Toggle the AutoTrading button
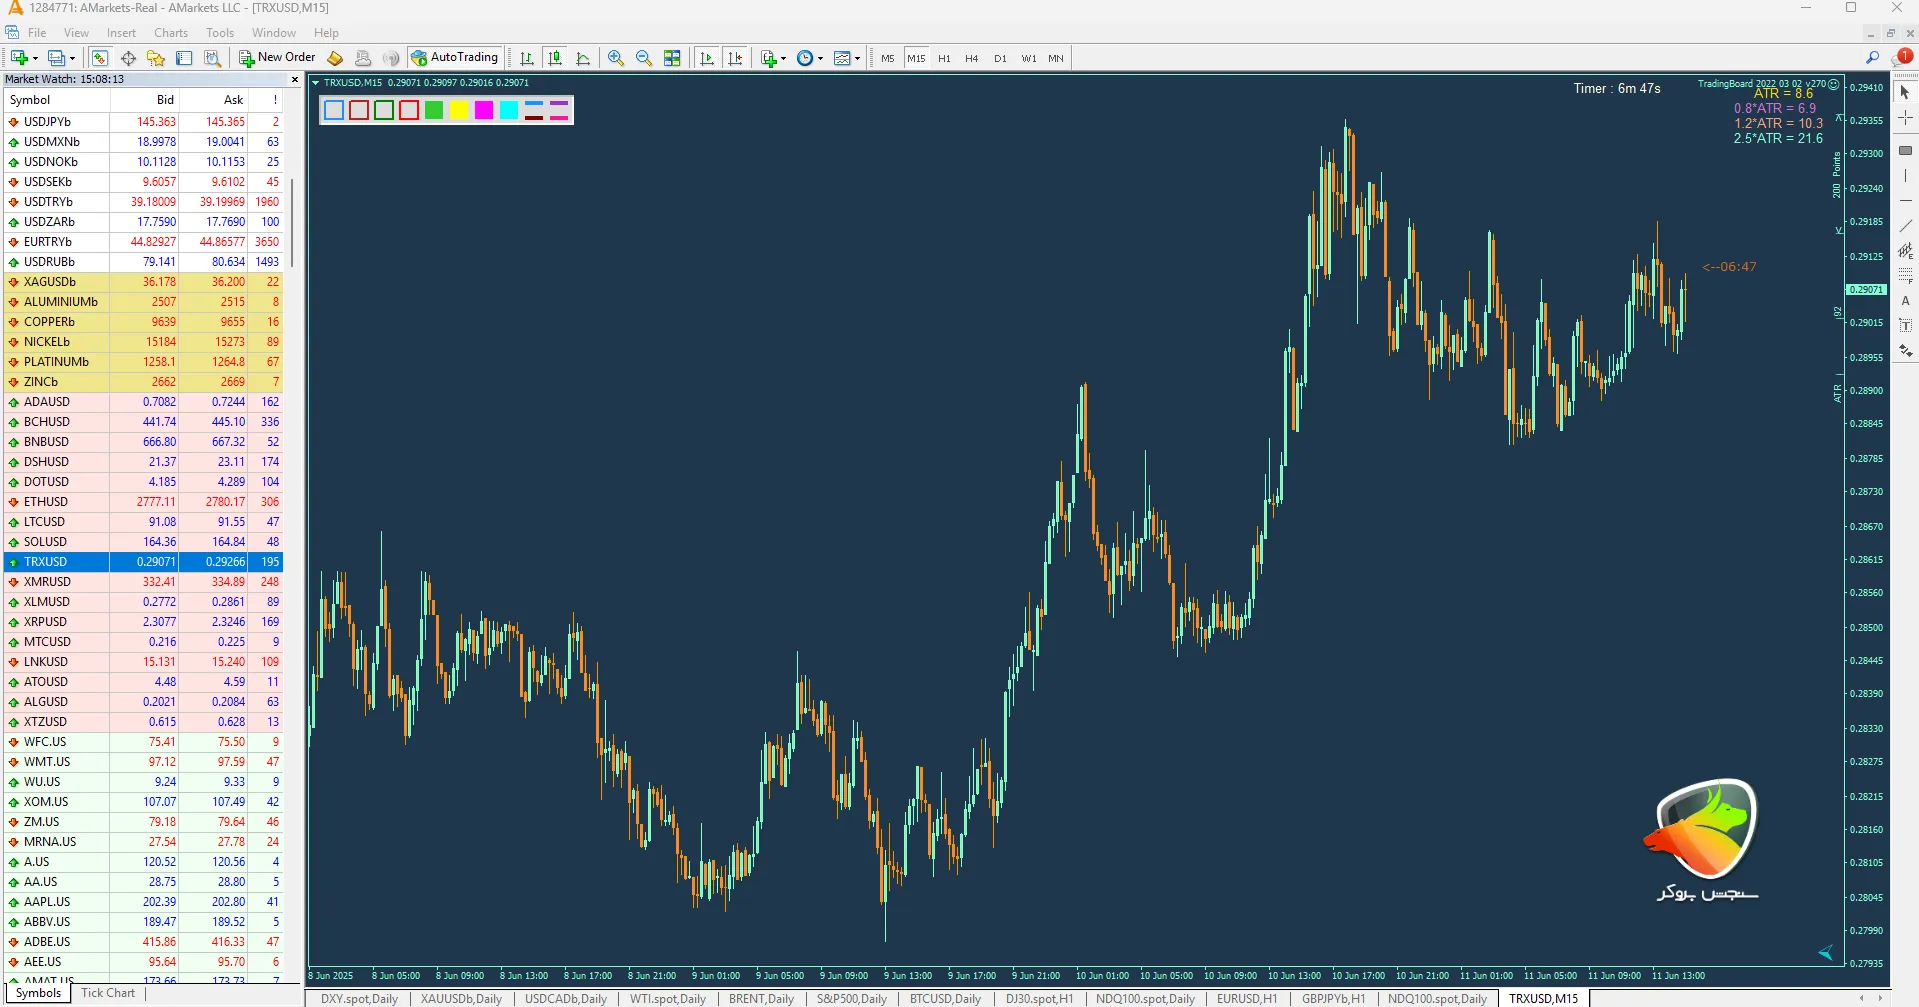 (455, 58)
